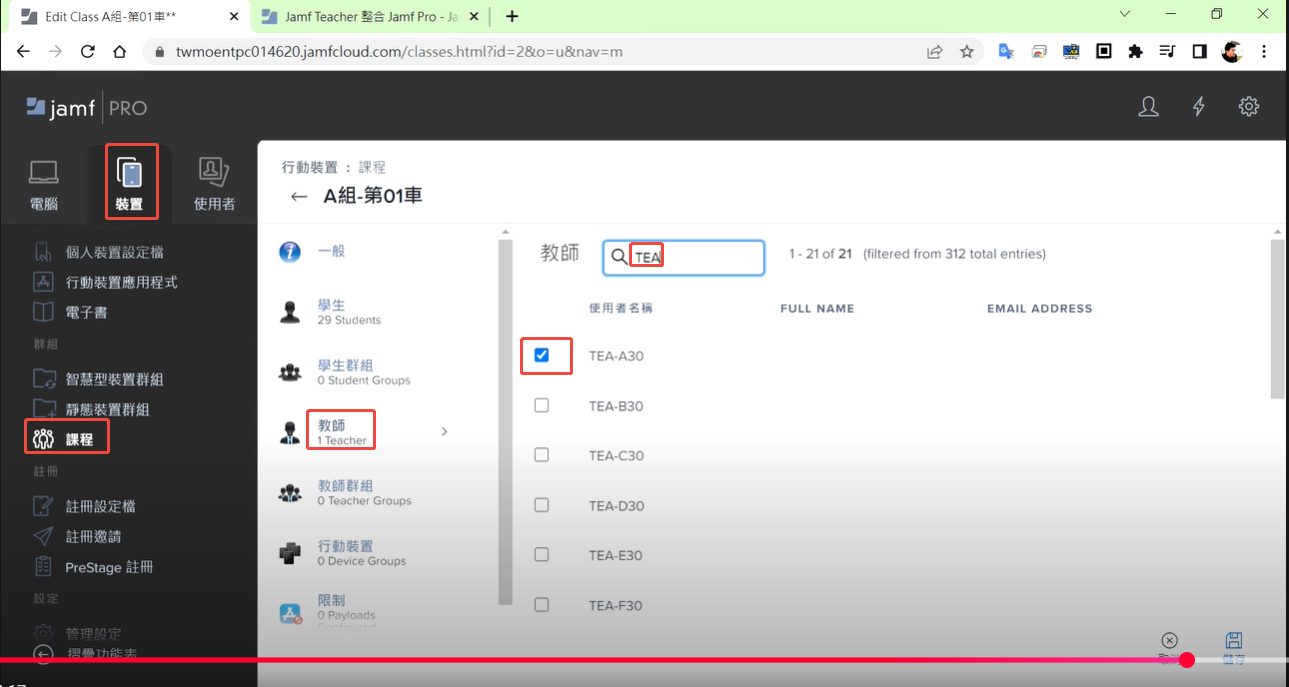This screenshot has height=687, width=1289.
Task: Select the 教師群組 section
Action: pyautogui.click(x=364, y=492)
